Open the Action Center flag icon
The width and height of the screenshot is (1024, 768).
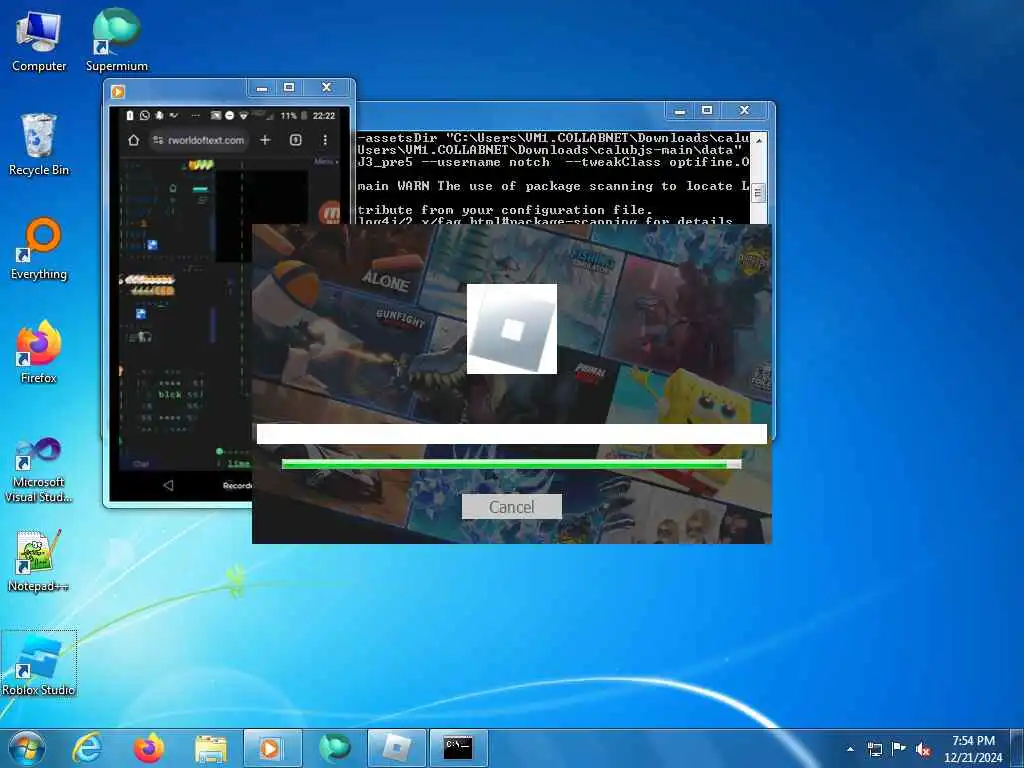point(899,748)
